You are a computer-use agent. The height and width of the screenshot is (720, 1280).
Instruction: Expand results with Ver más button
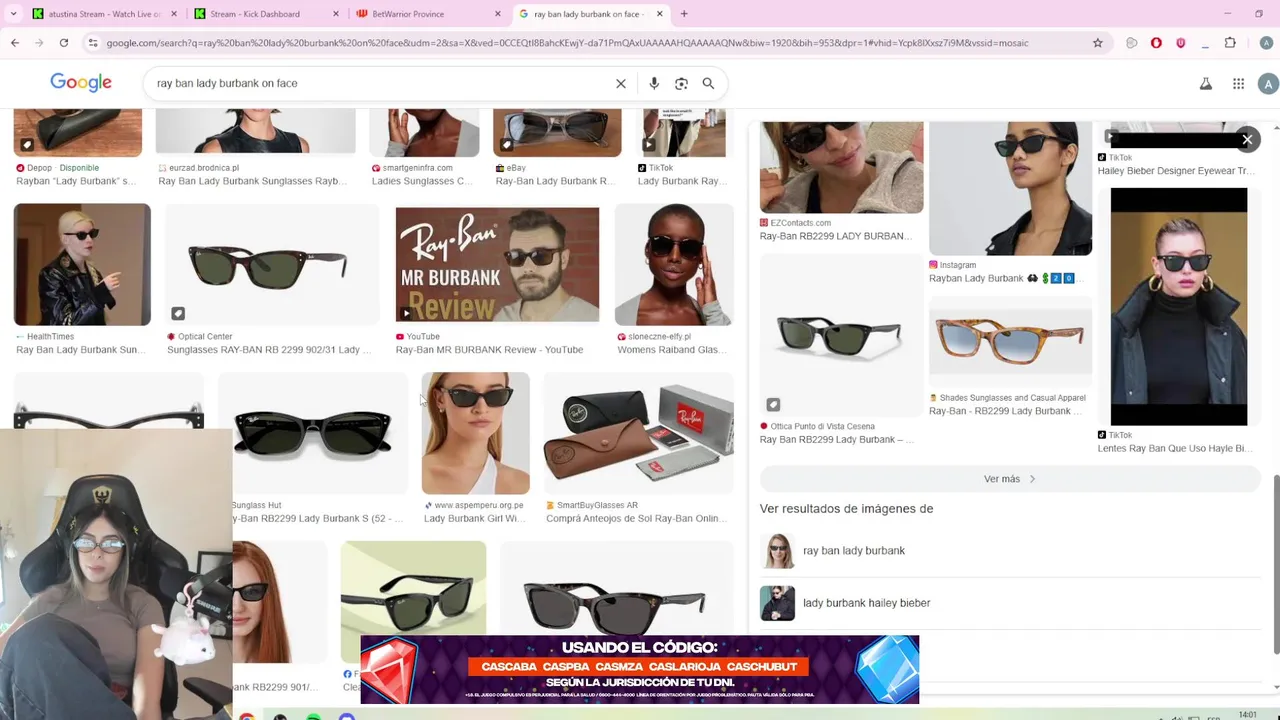(x=1010, y=479)
